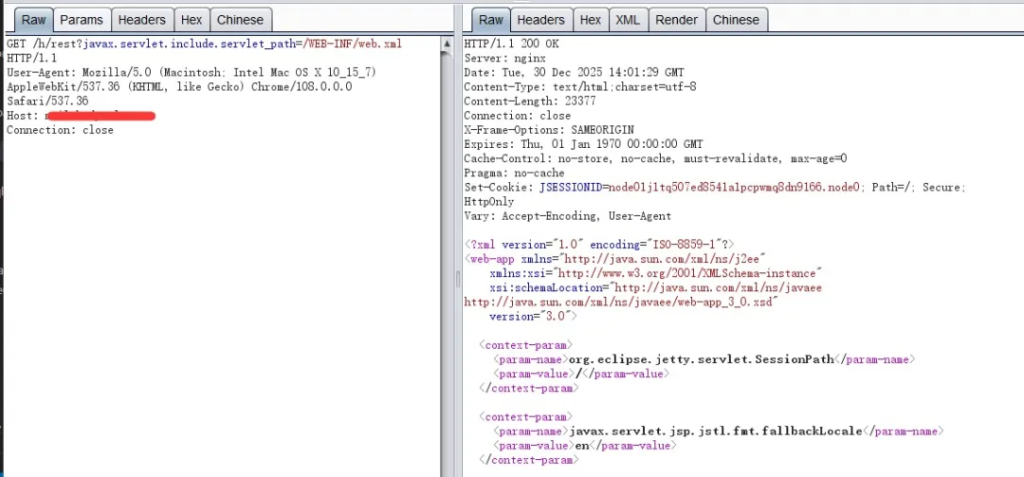The width and height of the screenshot is (1024, 477).
Task: Select the response Raw tab
Action: 490,19
